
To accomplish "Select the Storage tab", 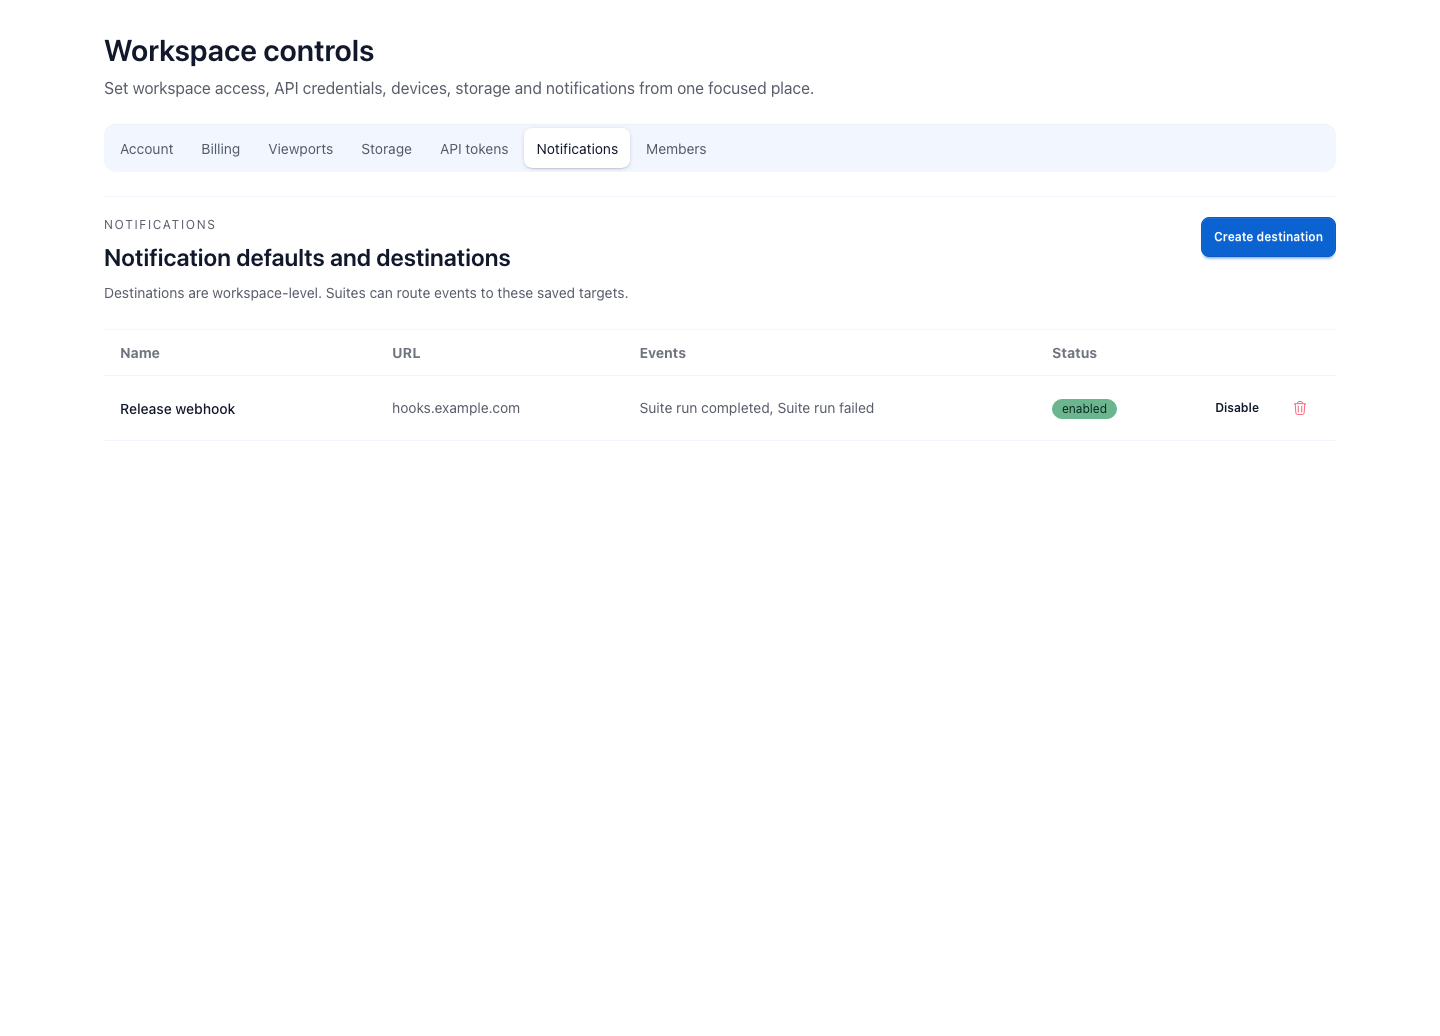I will coord(387,149).
